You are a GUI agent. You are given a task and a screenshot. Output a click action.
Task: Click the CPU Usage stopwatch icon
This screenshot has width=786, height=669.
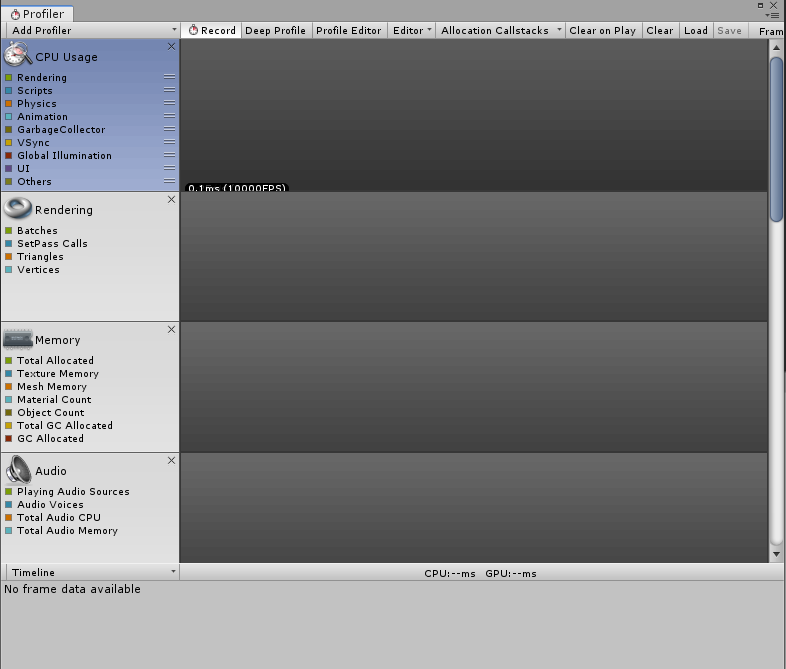coord(18,54)
